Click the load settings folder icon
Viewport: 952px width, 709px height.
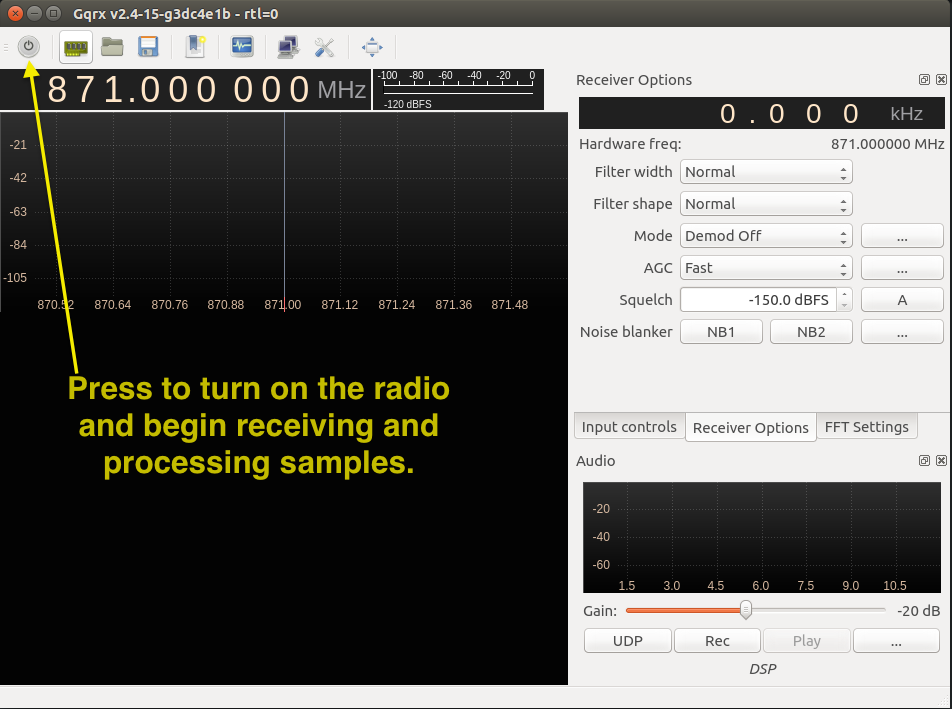pyautogui.click(x=112, y=47)
